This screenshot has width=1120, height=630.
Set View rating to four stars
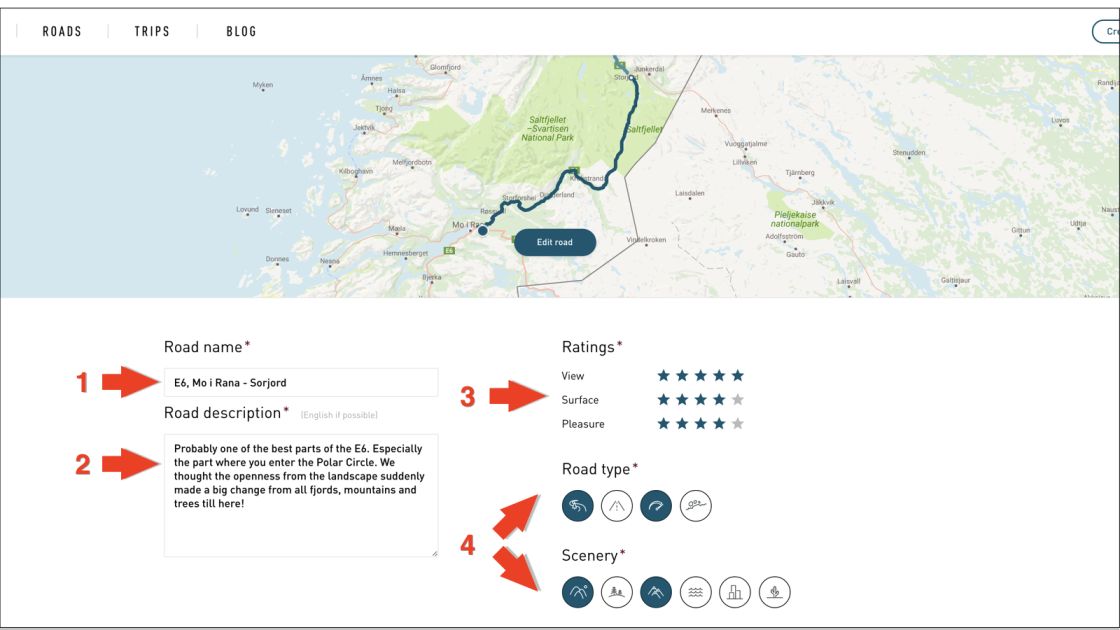pyautogui.click(x=719, y=375)
